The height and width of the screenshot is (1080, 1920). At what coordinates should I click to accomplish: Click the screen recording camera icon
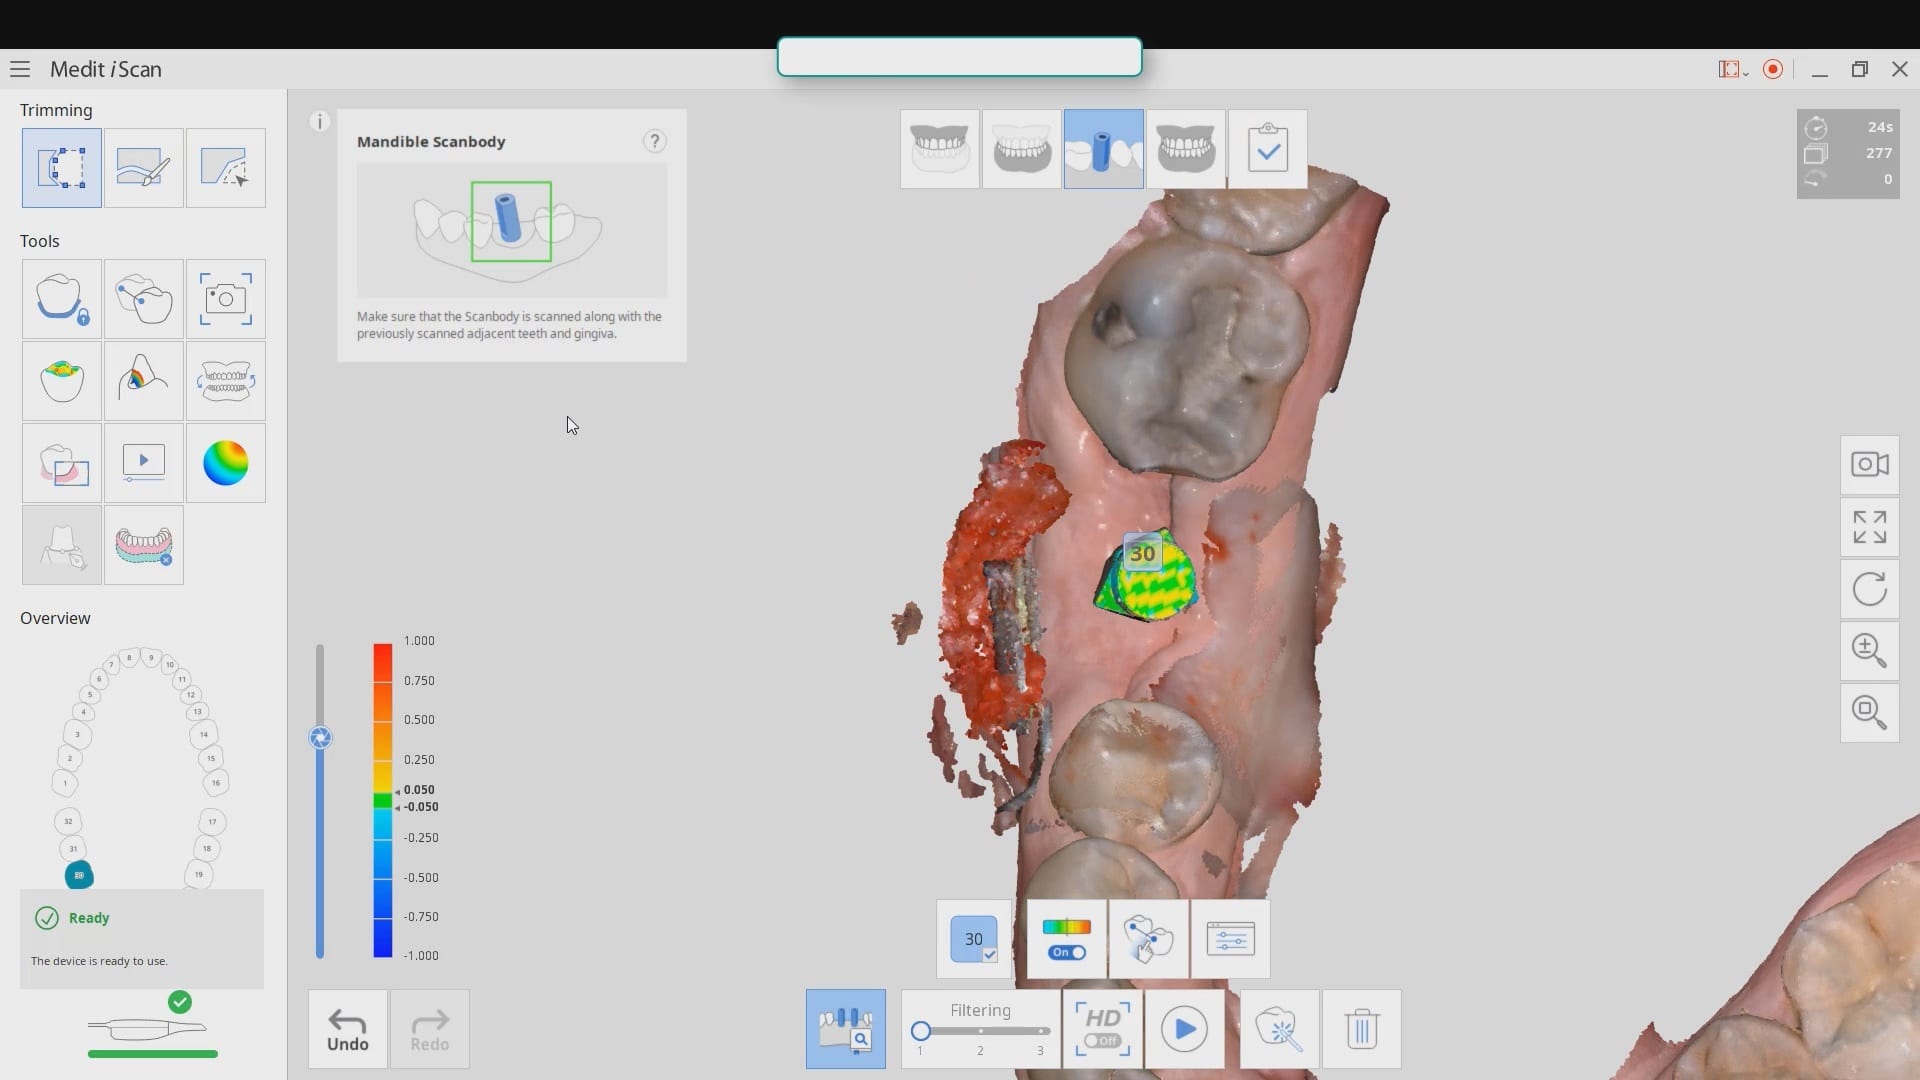(1869, 465)
